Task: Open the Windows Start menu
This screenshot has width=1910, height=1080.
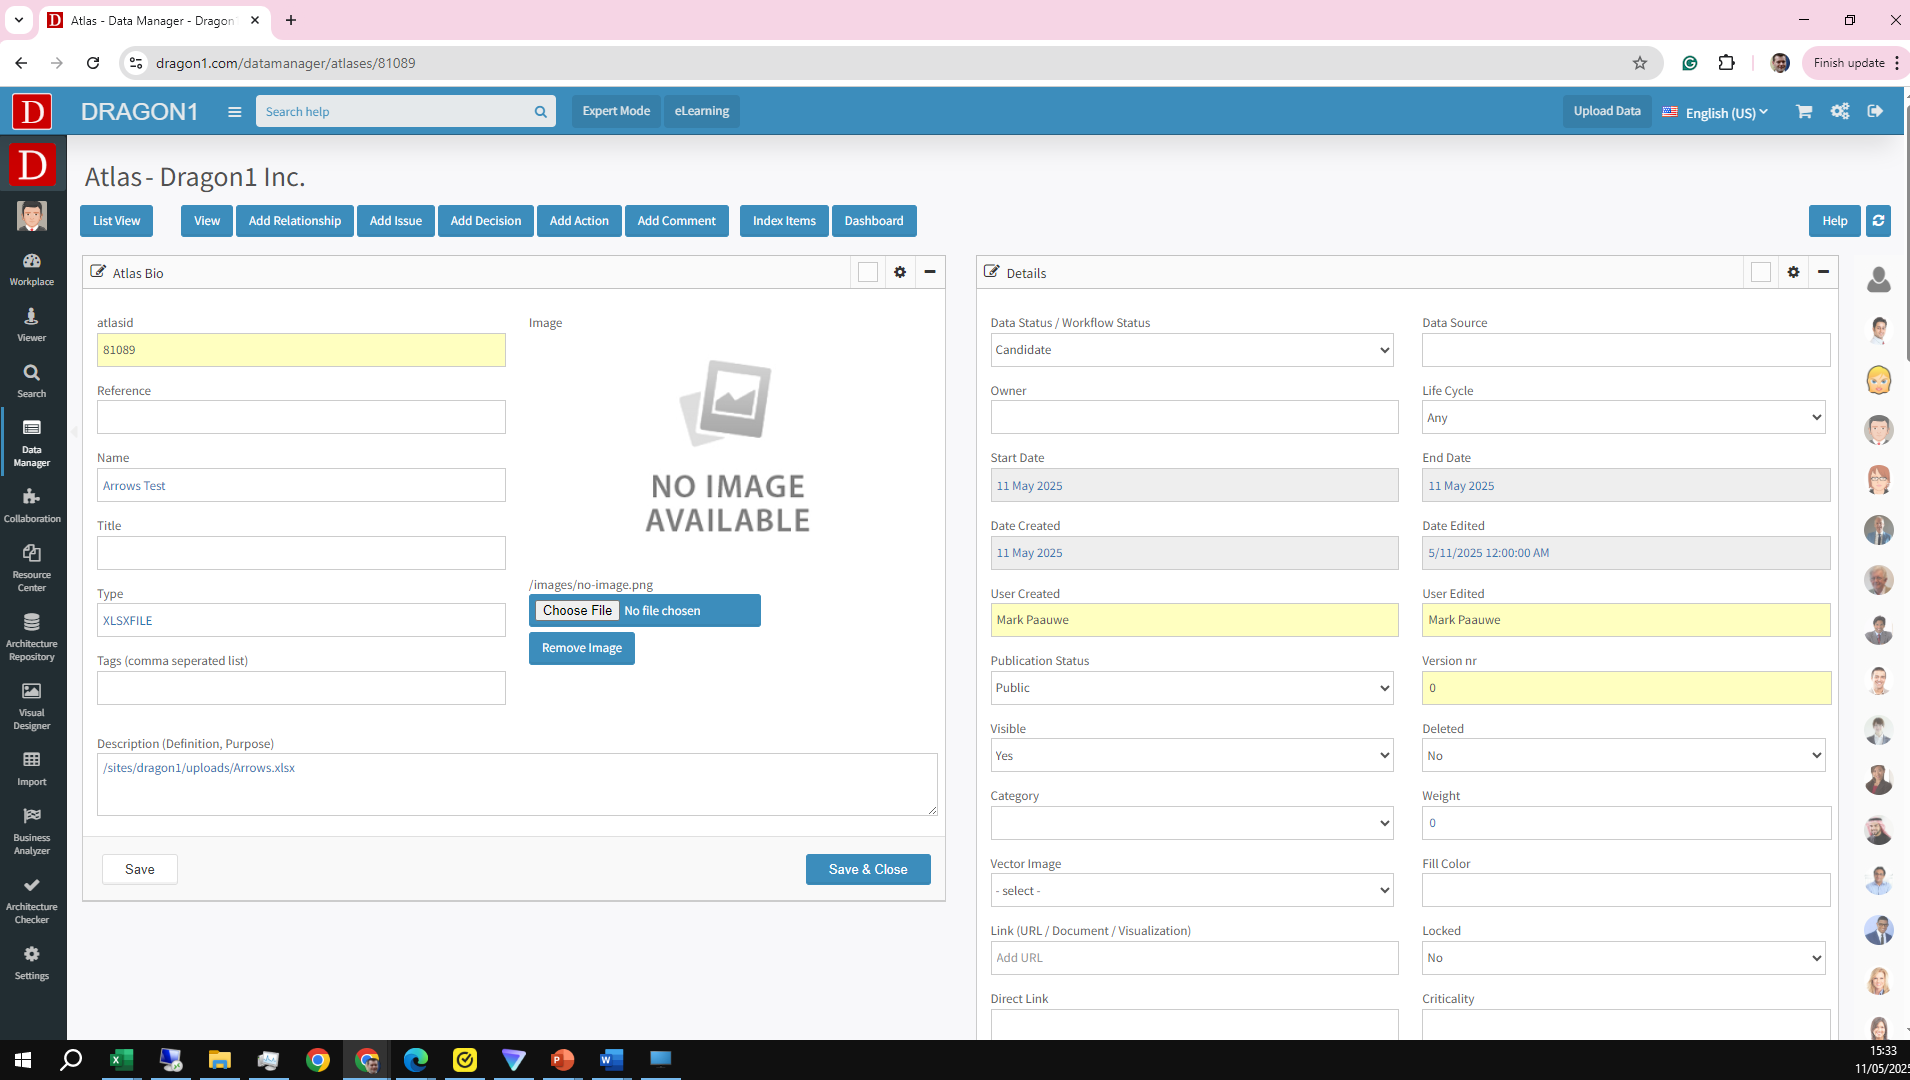Action: [22, 1060]
